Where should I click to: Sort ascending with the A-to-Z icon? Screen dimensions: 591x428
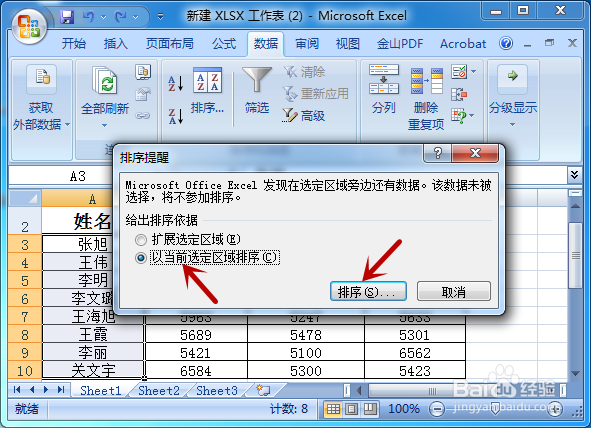[176, 83]
